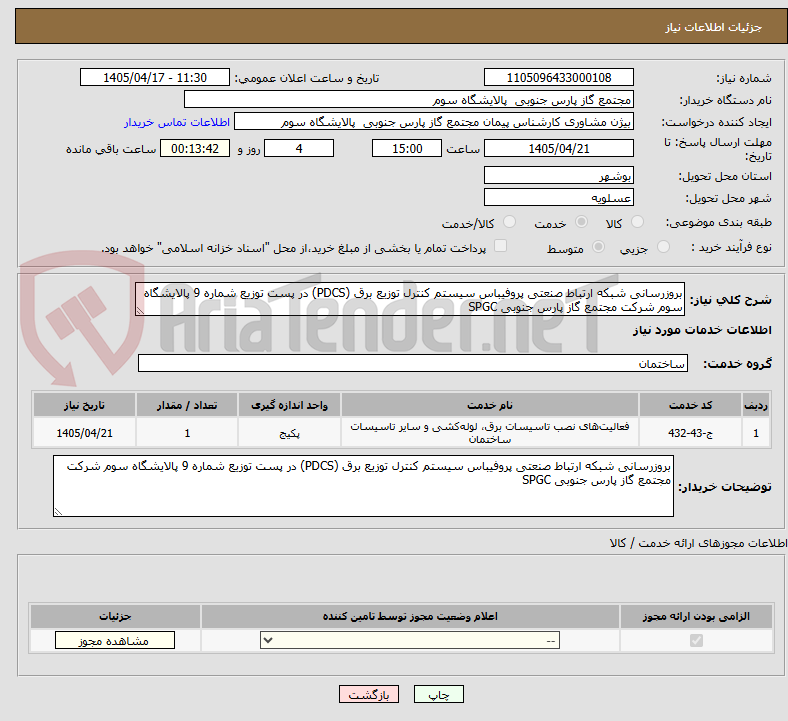
Task: Click the buyer organization name field
Action: pyautogui.click(x=409, y=99)
